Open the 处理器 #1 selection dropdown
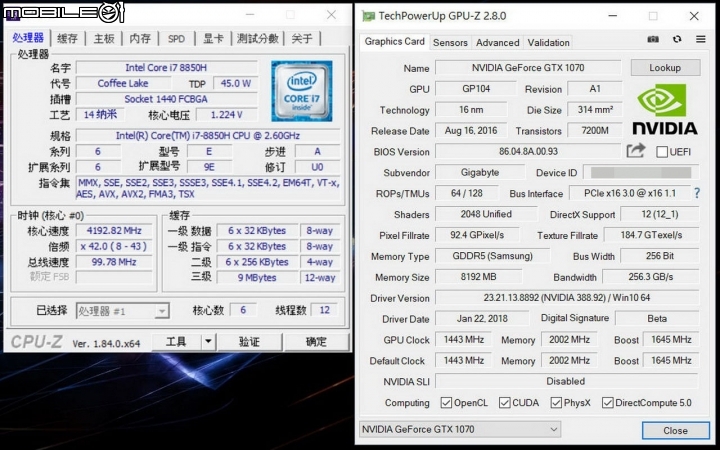720x450 pixels. (123, 311)
